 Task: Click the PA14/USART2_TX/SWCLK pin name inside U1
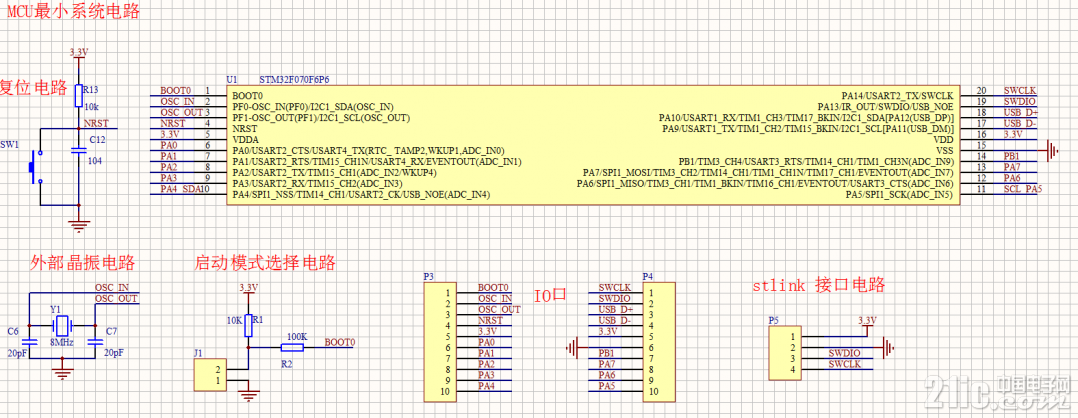pos(898,95)
